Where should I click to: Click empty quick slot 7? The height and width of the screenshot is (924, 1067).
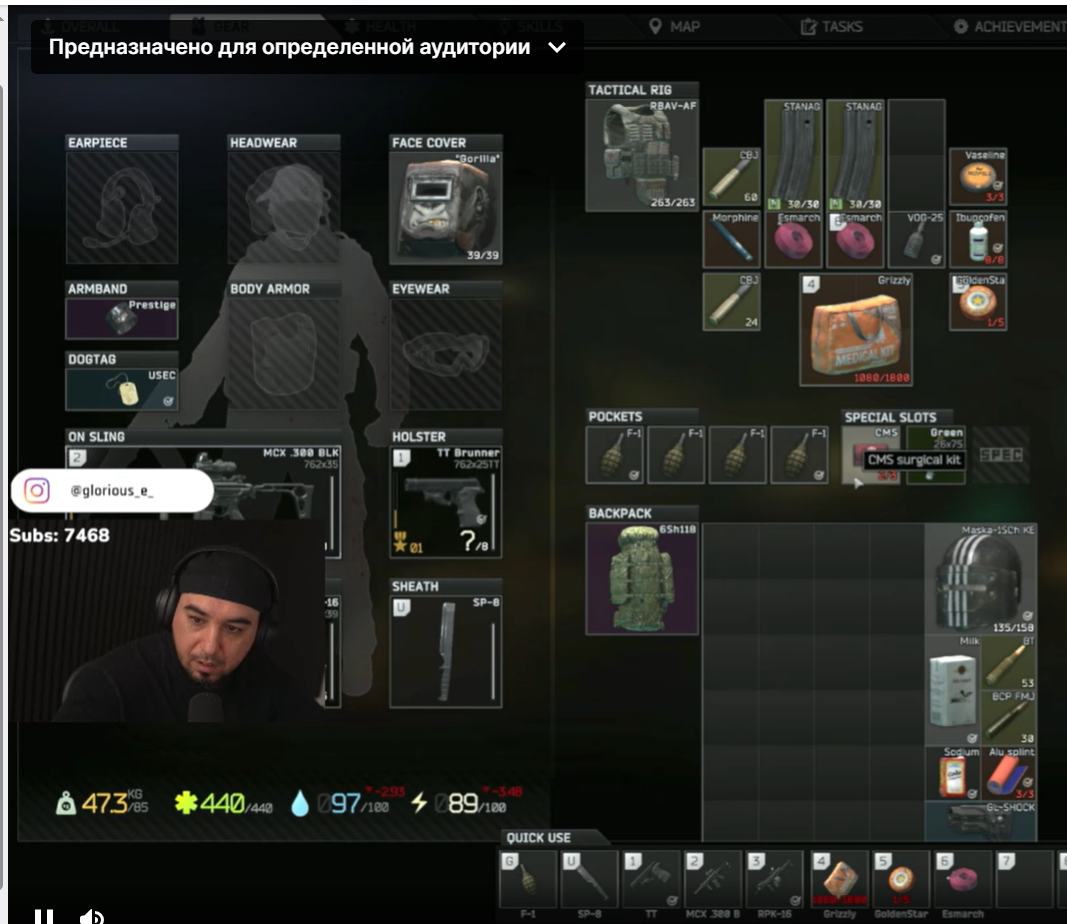[x=1023, y=879]
